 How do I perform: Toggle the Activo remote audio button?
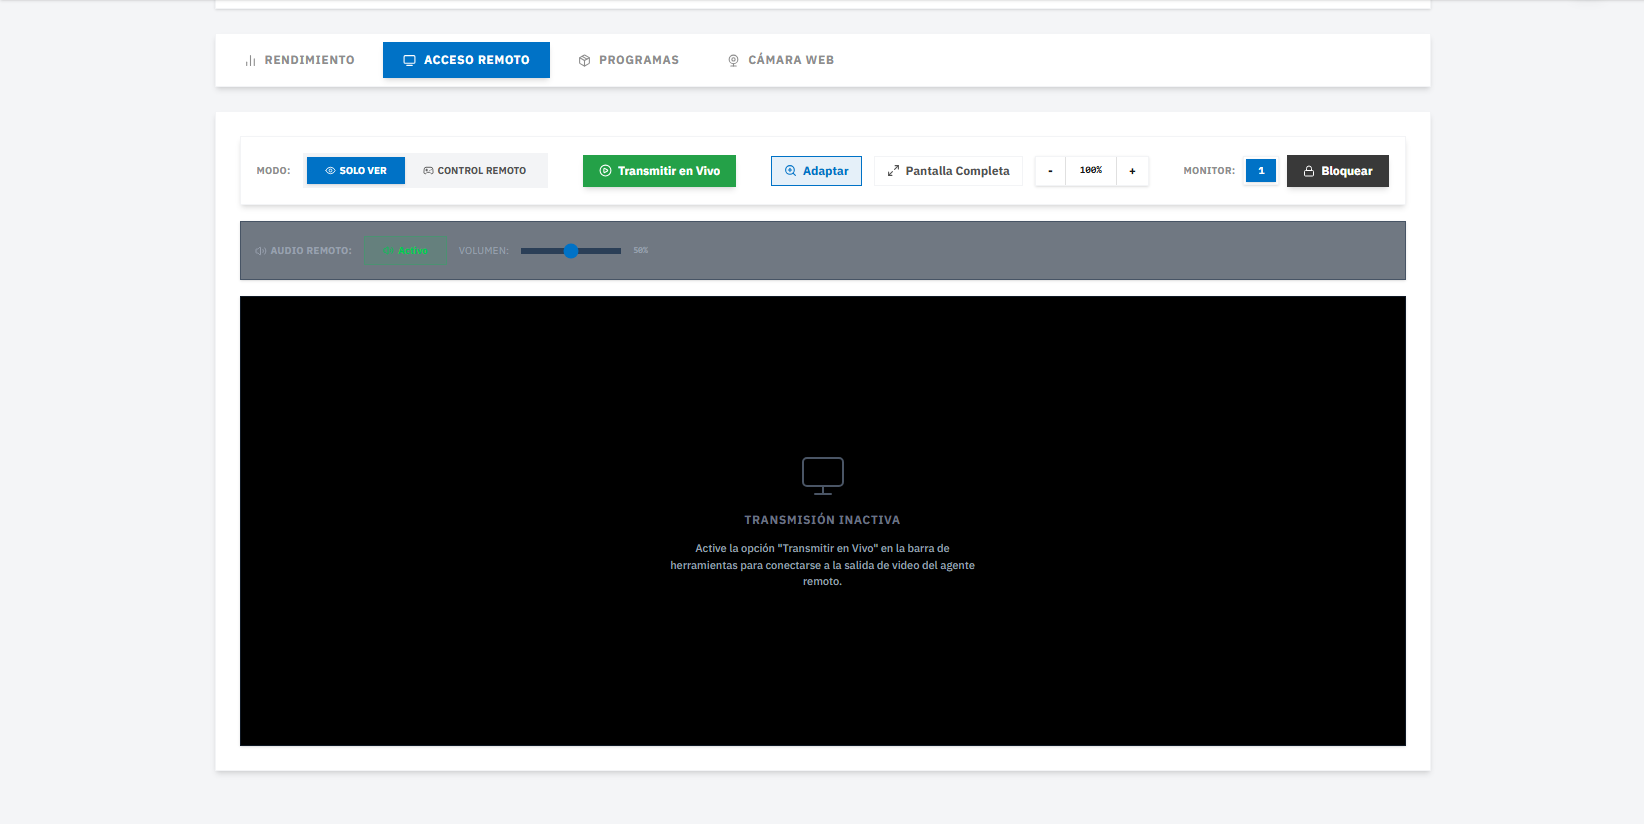pyautogui.click(x=405, y=251)
